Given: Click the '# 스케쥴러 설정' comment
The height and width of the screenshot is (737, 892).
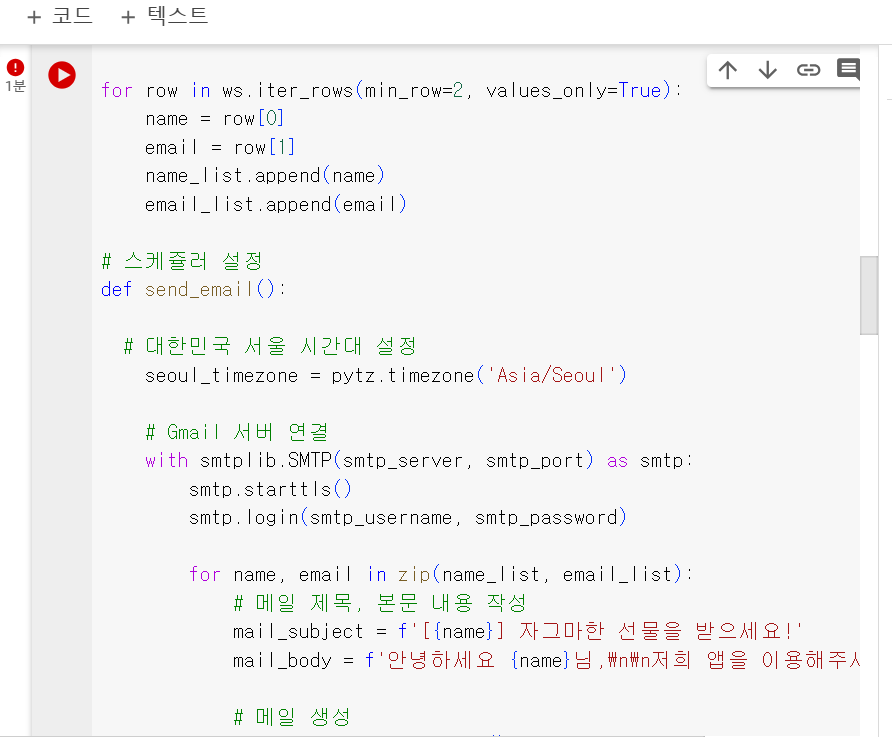Looking at the screenshot, I should (x=182, y=261).
